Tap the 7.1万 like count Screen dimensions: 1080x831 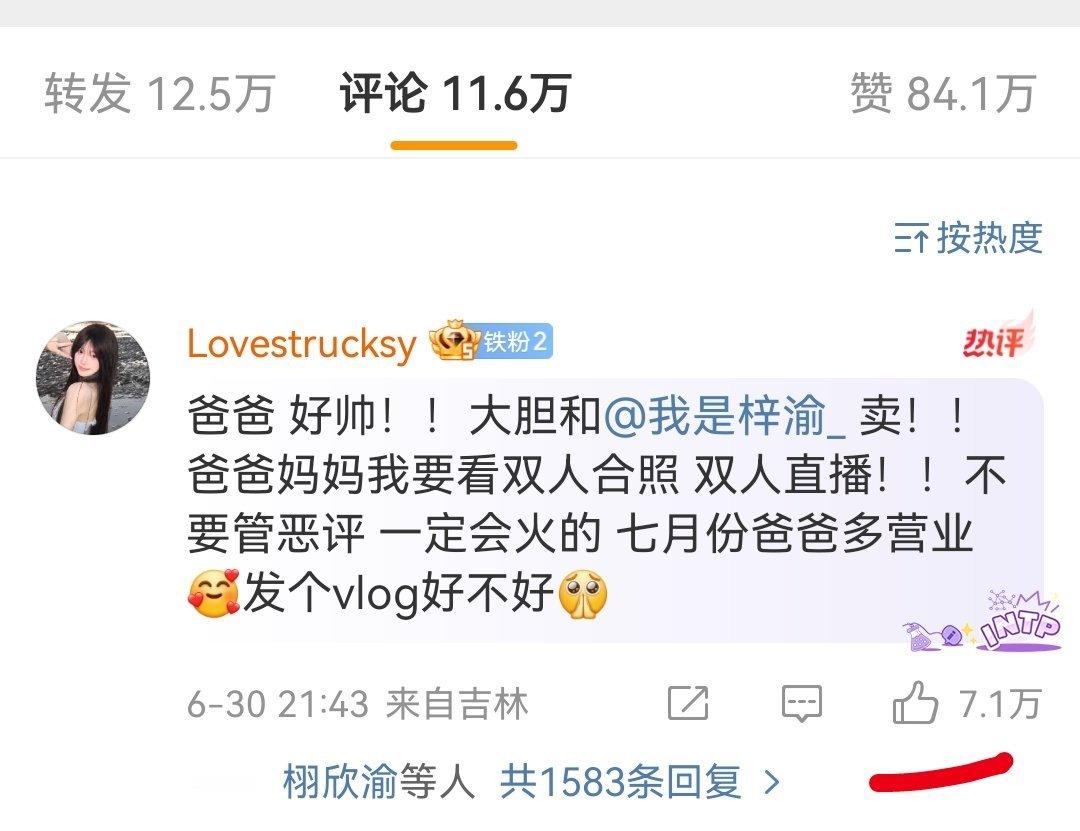pyautogui.click(x=1000, y=704)
